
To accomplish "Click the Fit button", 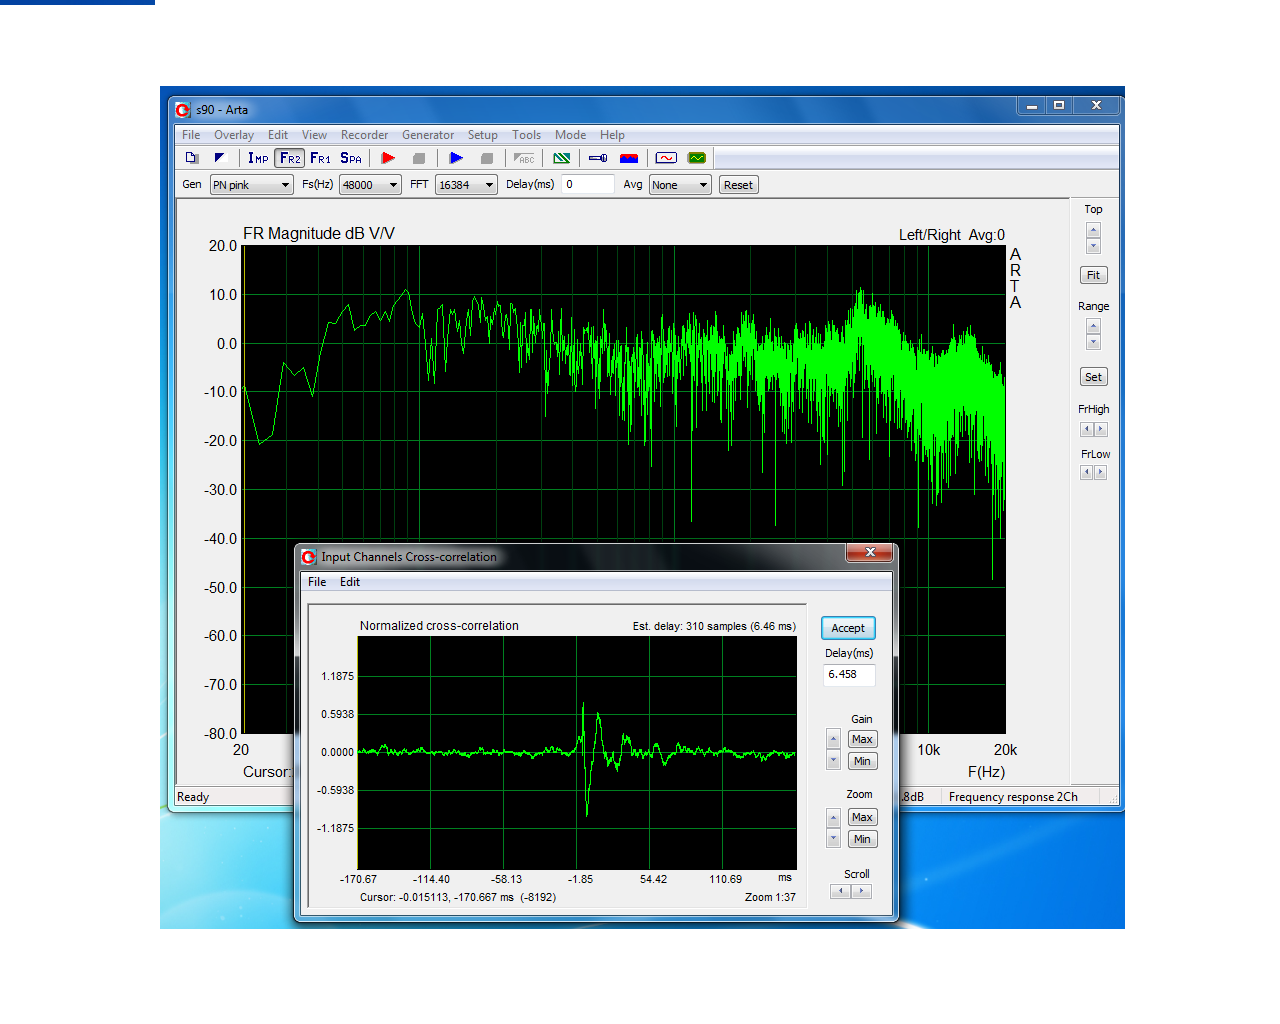I will coord(1094,275).
